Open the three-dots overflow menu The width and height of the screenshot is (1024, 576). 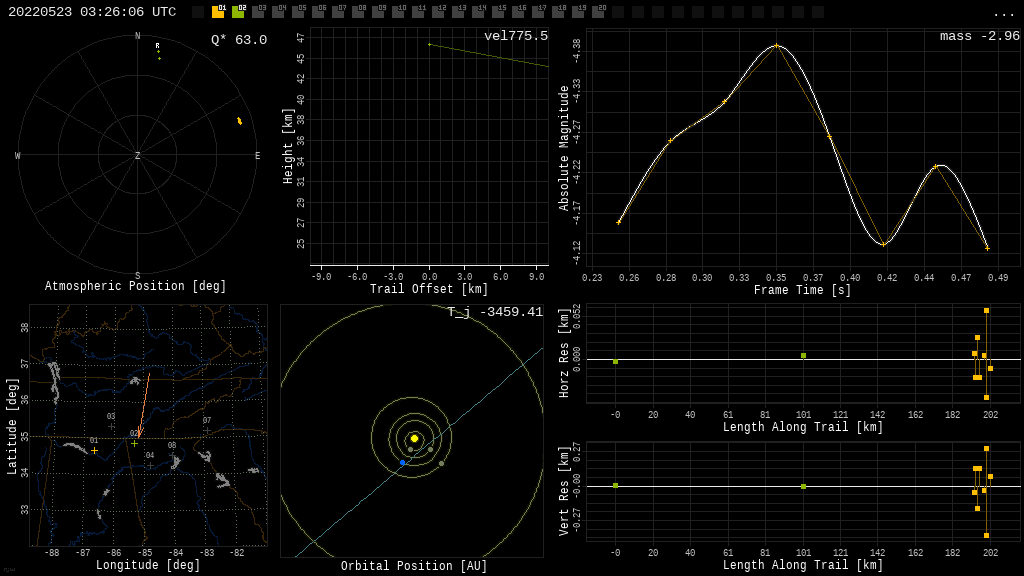pos(1003,13)
